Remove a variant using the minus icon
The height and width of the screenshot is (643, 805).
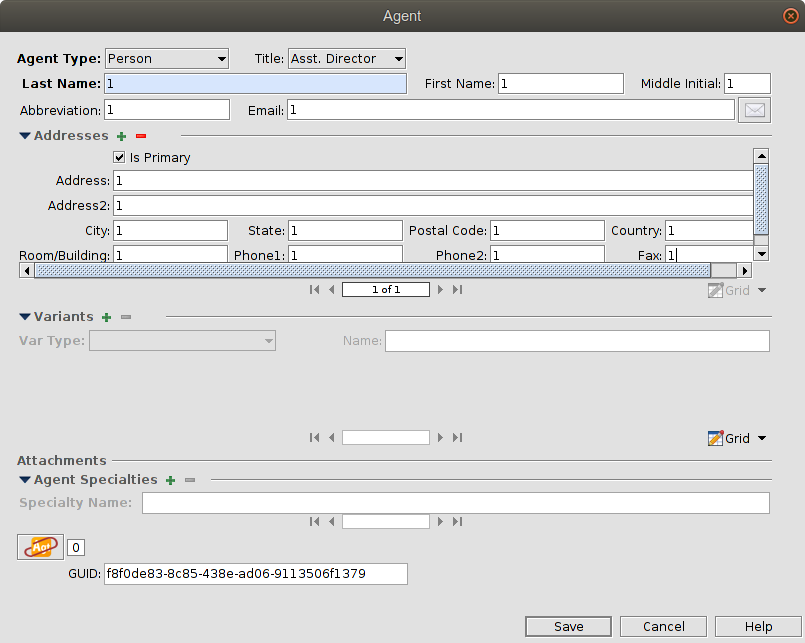124,316
